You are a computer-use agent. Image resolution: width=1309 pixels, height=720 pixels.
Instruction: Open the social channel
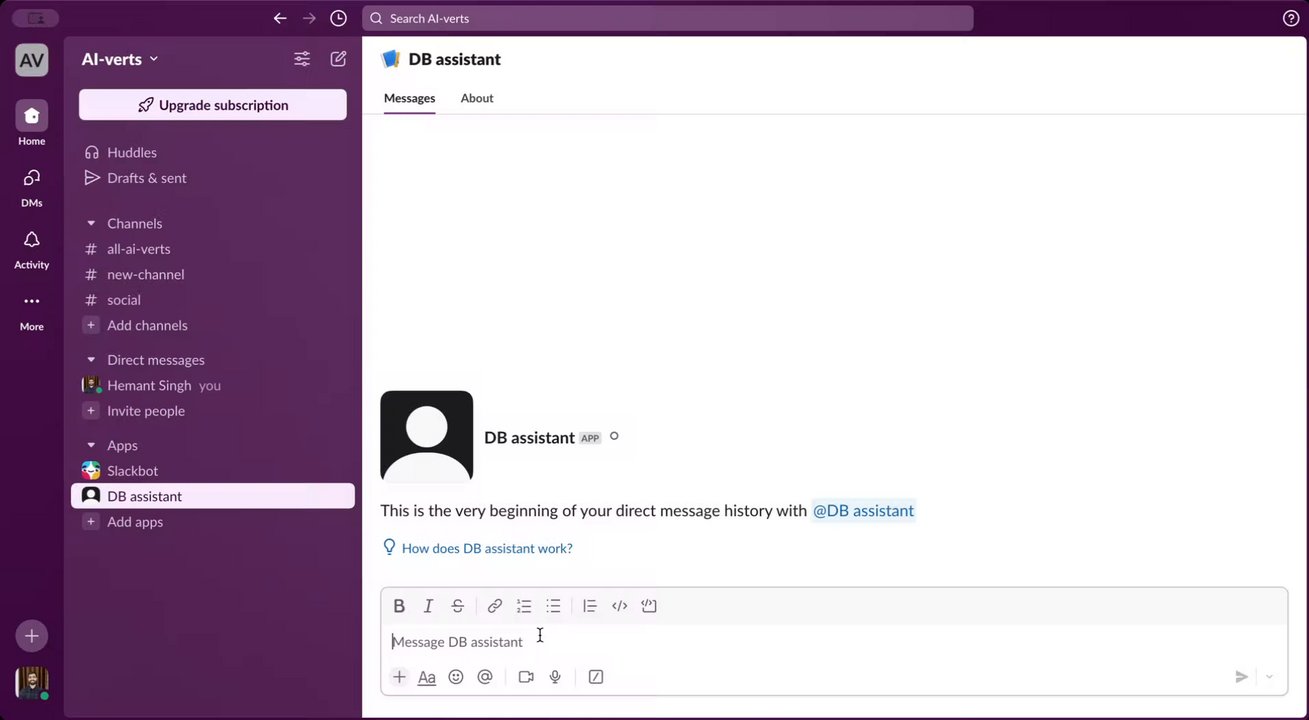tap(213, 300)
